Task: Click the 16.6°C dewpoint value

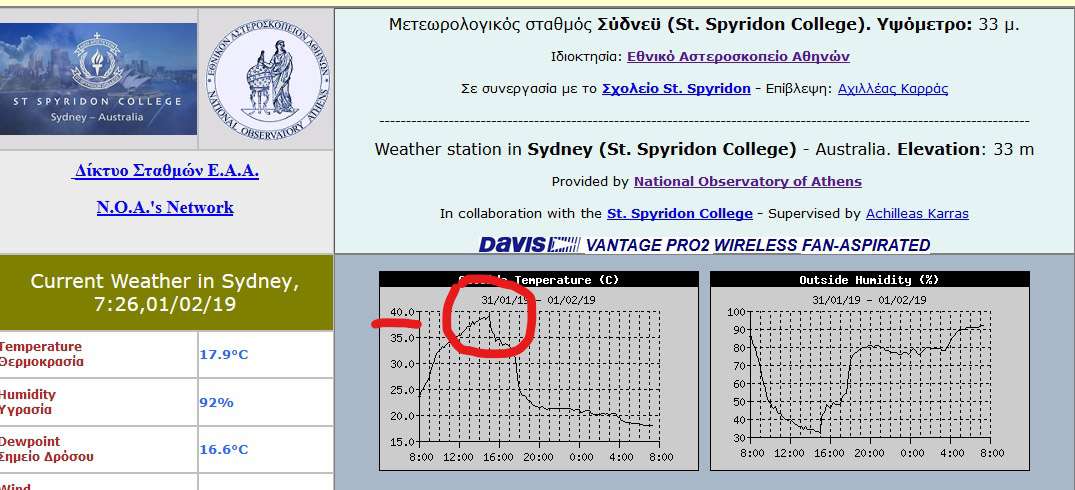Action: (224, 449)
